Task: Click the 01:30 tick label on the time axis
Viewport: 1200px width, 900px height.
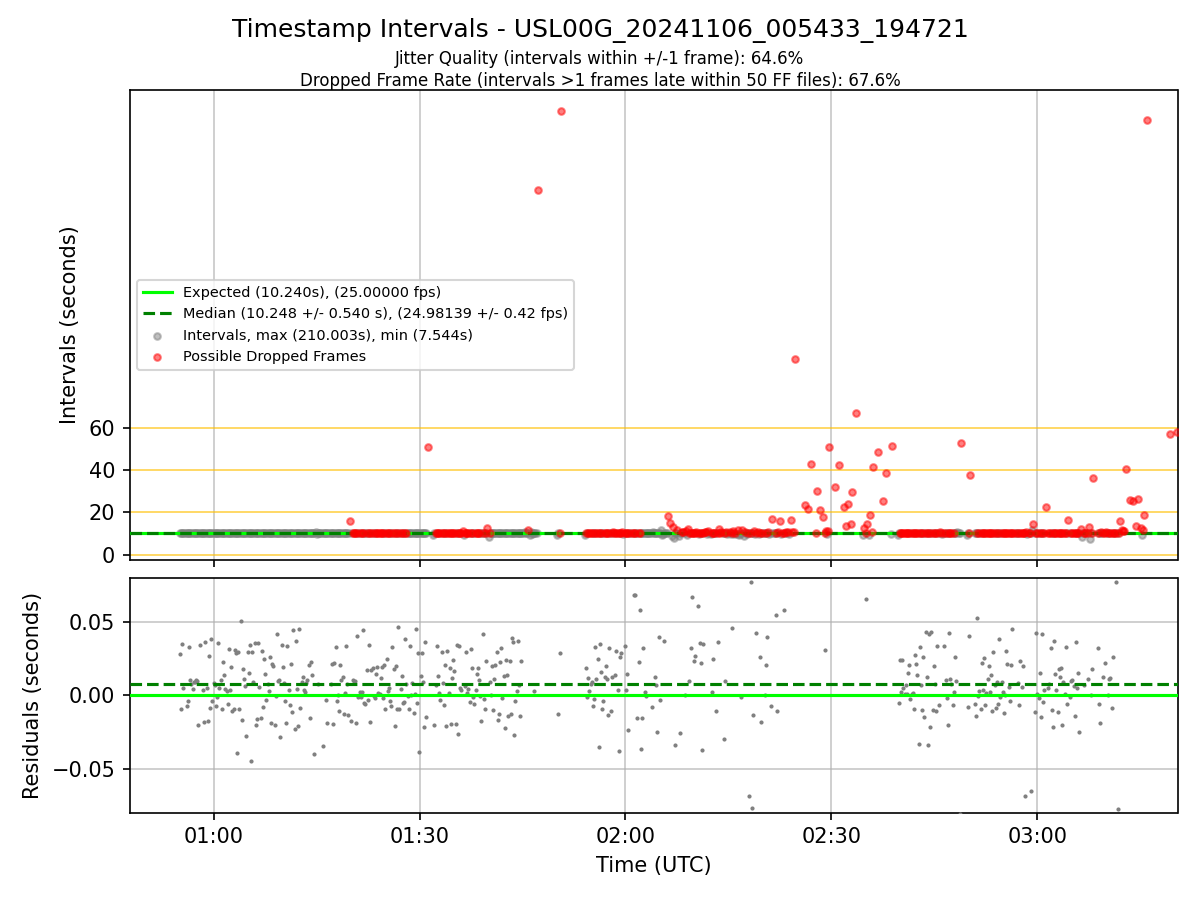Action: (419, 834)
